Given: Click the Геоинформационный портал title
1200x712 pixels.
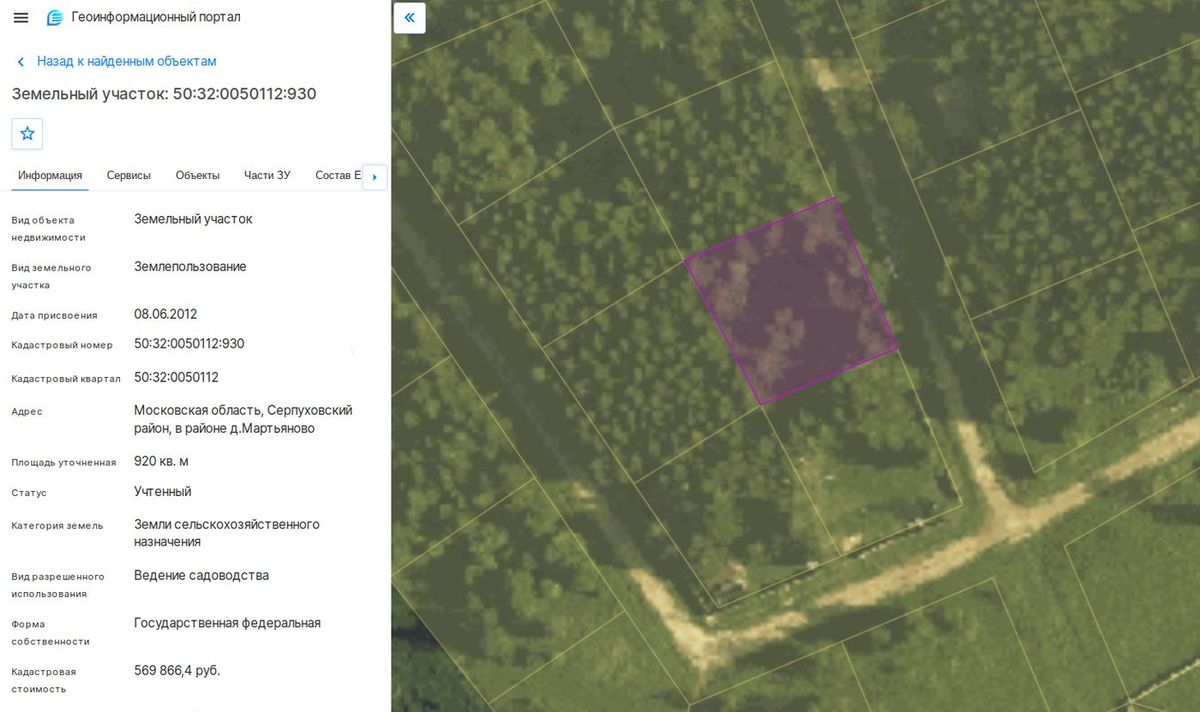Looking at the screenshot, I should (156, 17).
